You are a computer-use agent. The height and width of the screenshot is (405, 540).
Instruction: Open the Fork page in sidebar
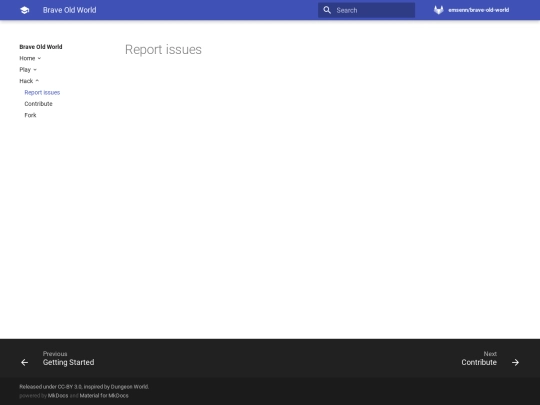30,115
